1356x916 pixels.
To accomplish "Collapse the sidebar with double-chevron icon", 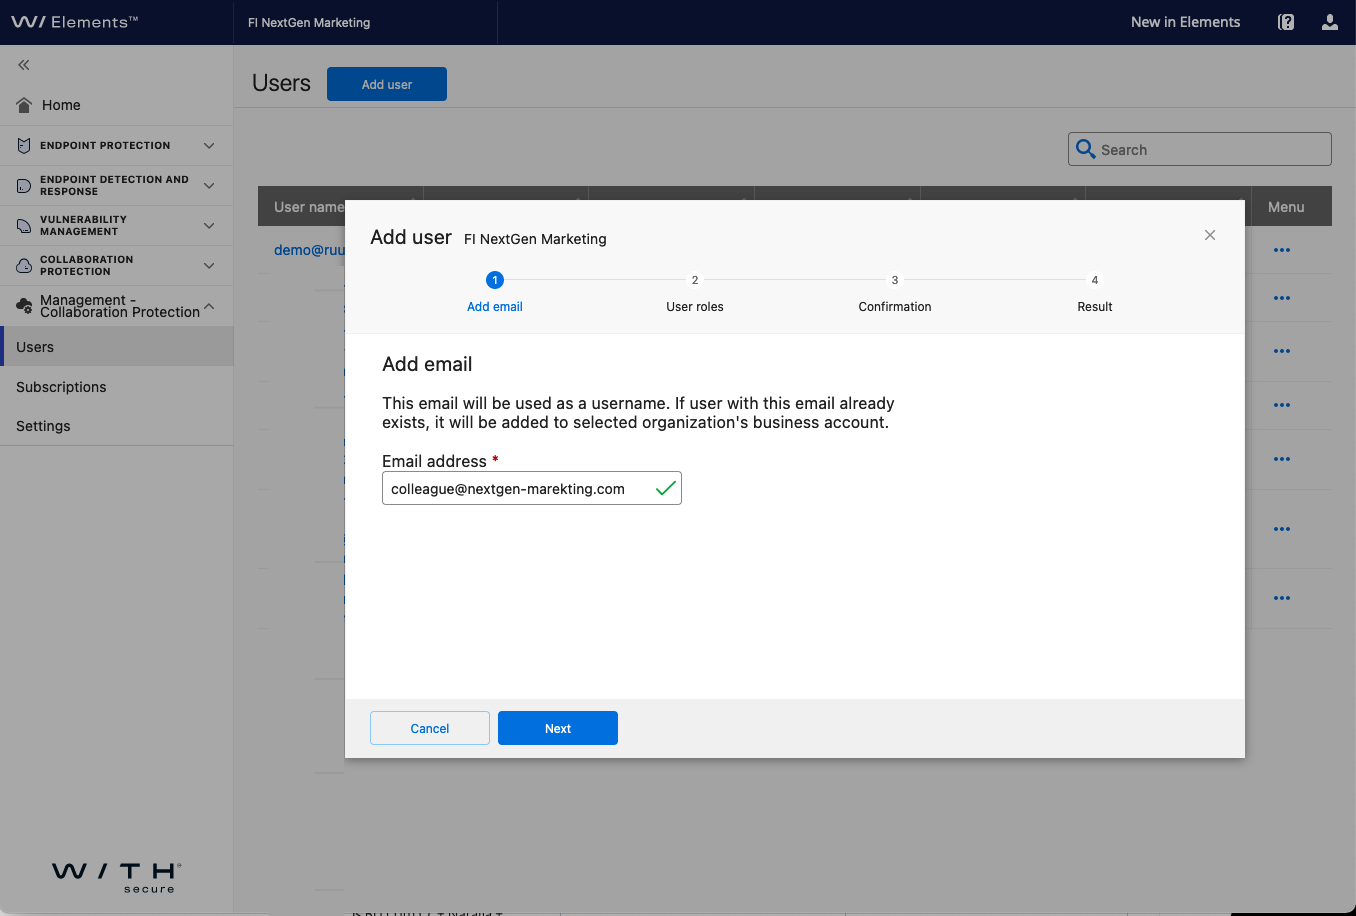I will (x=24, y=65).
